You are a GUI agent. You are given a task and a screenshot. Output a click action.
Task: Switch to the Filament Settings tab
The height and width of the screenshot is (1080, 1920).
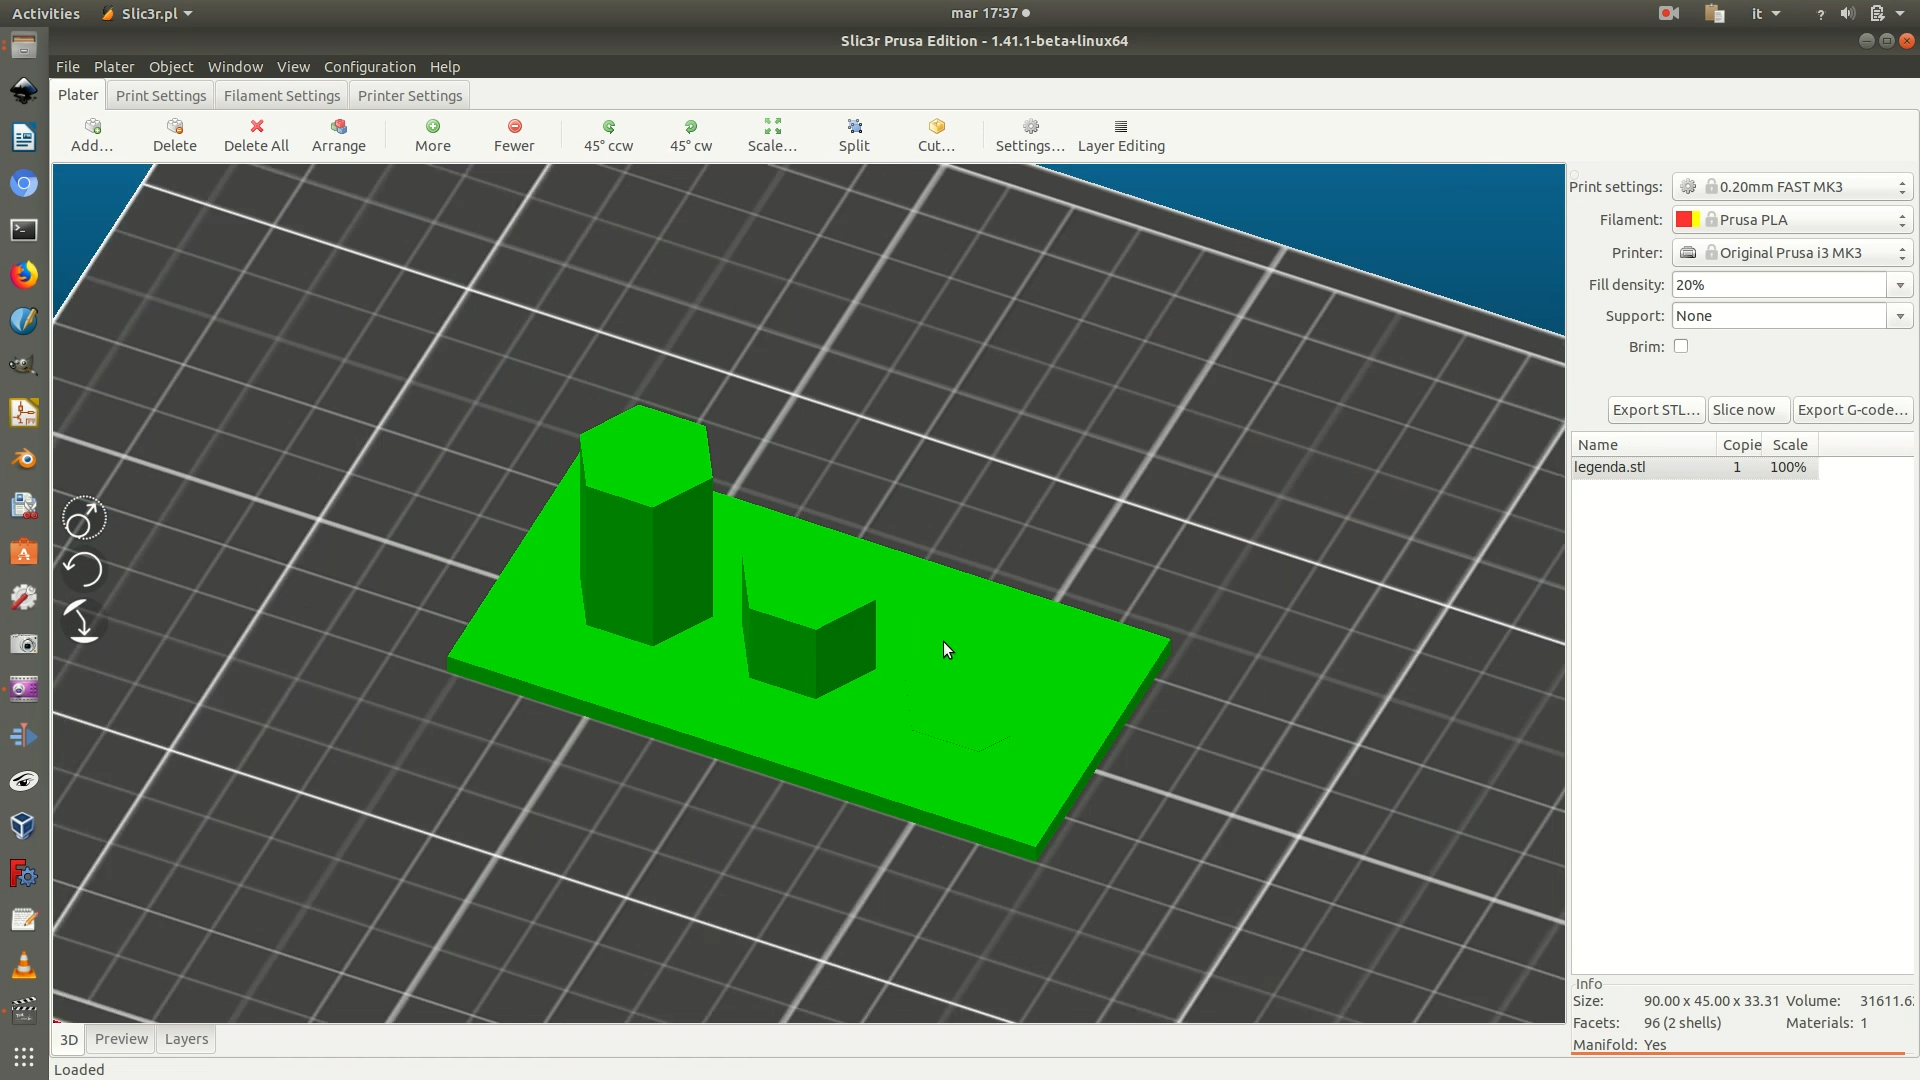(x=282, y=95)
